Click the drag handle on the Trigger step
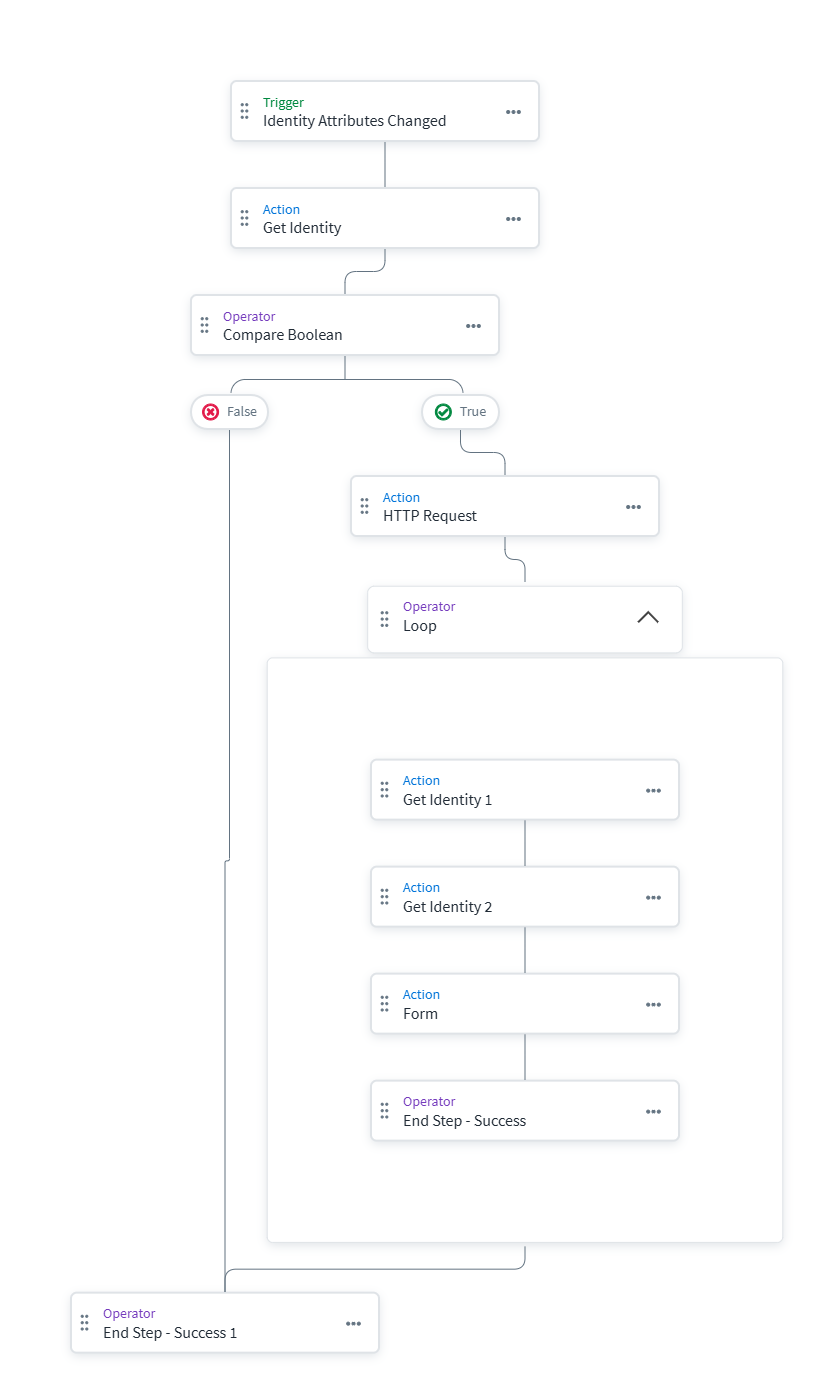 tap(244, 111)
